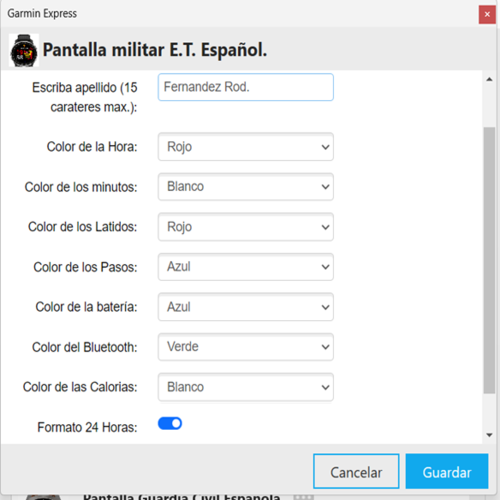This screenshot has height=500, width=500.
Task: Toggle the Formato 24 Horas switch
Action: 170,423
